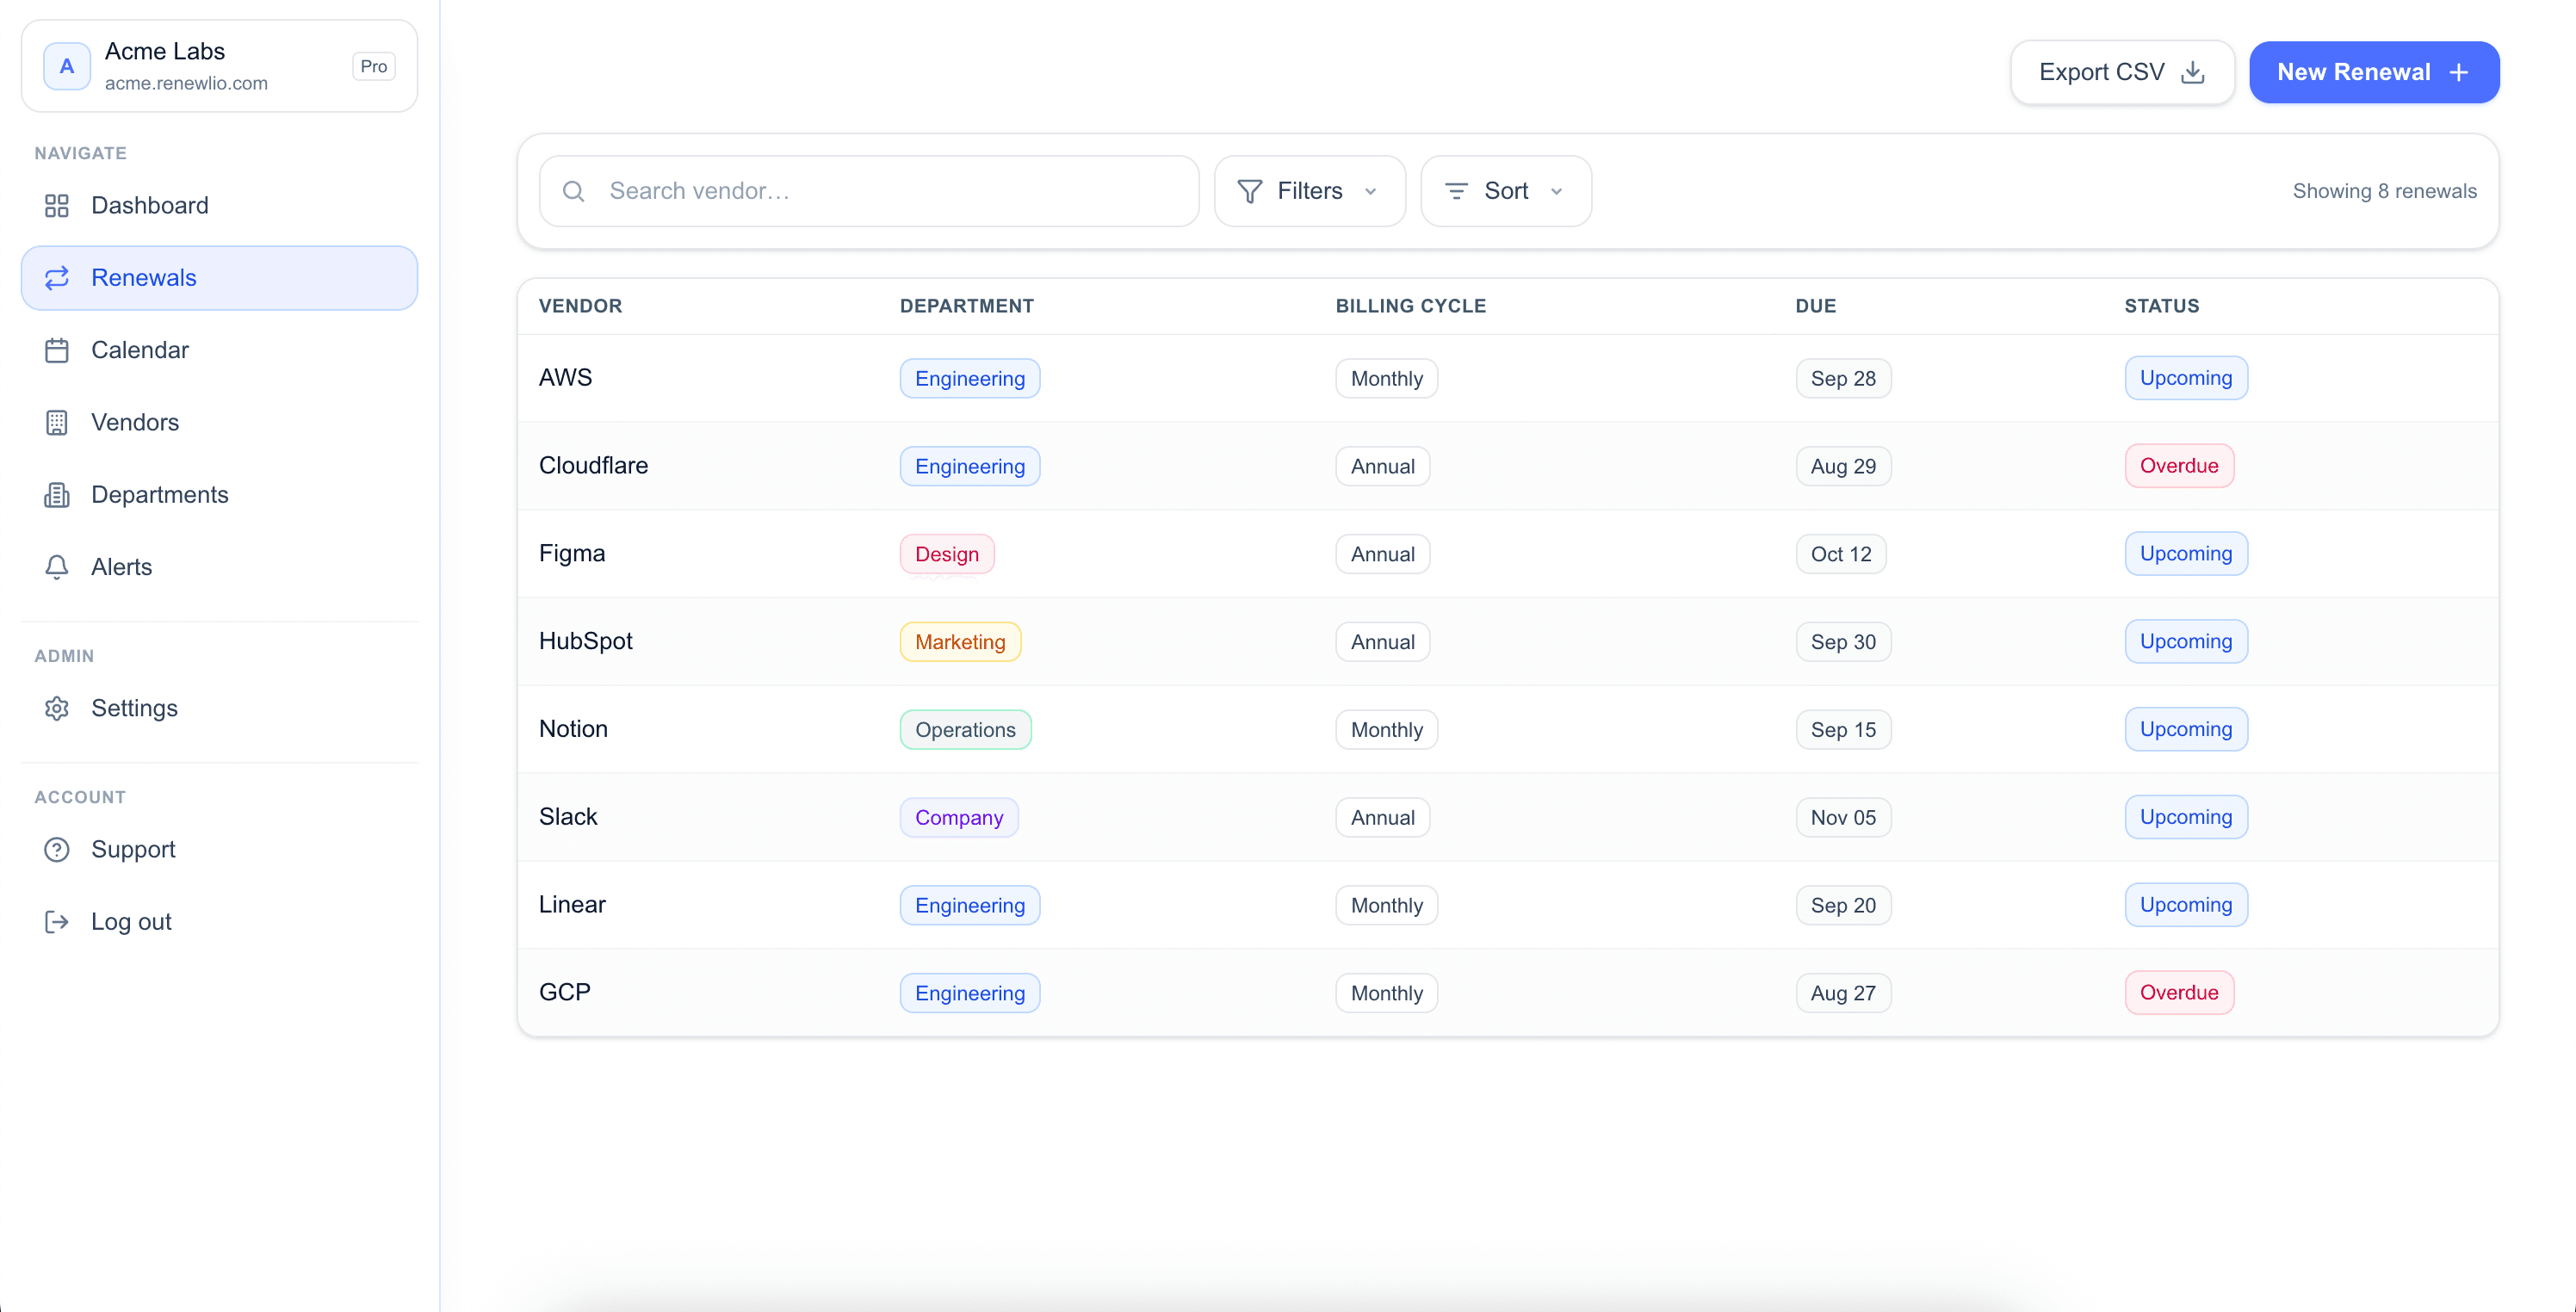This screenshot has width=2576, height=1312.
Task: Open the Filters dropdown chevron
Action: coord(1371,191)
